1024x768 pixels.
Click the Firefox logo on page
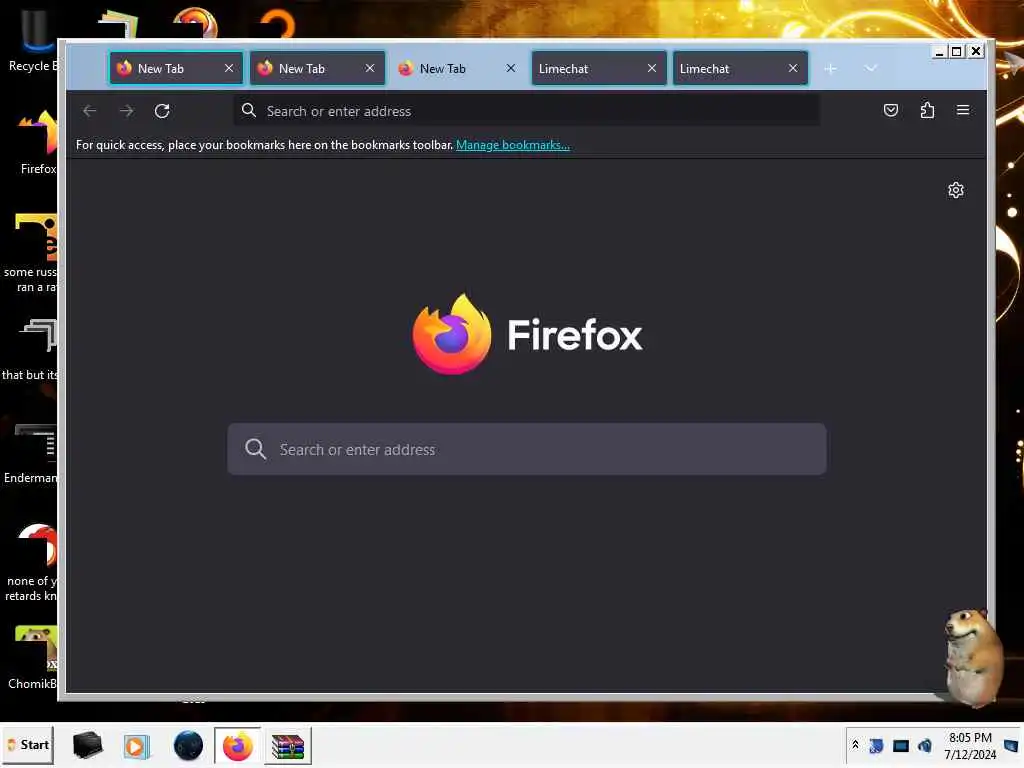pyautogui.click(x=452, y=334)
